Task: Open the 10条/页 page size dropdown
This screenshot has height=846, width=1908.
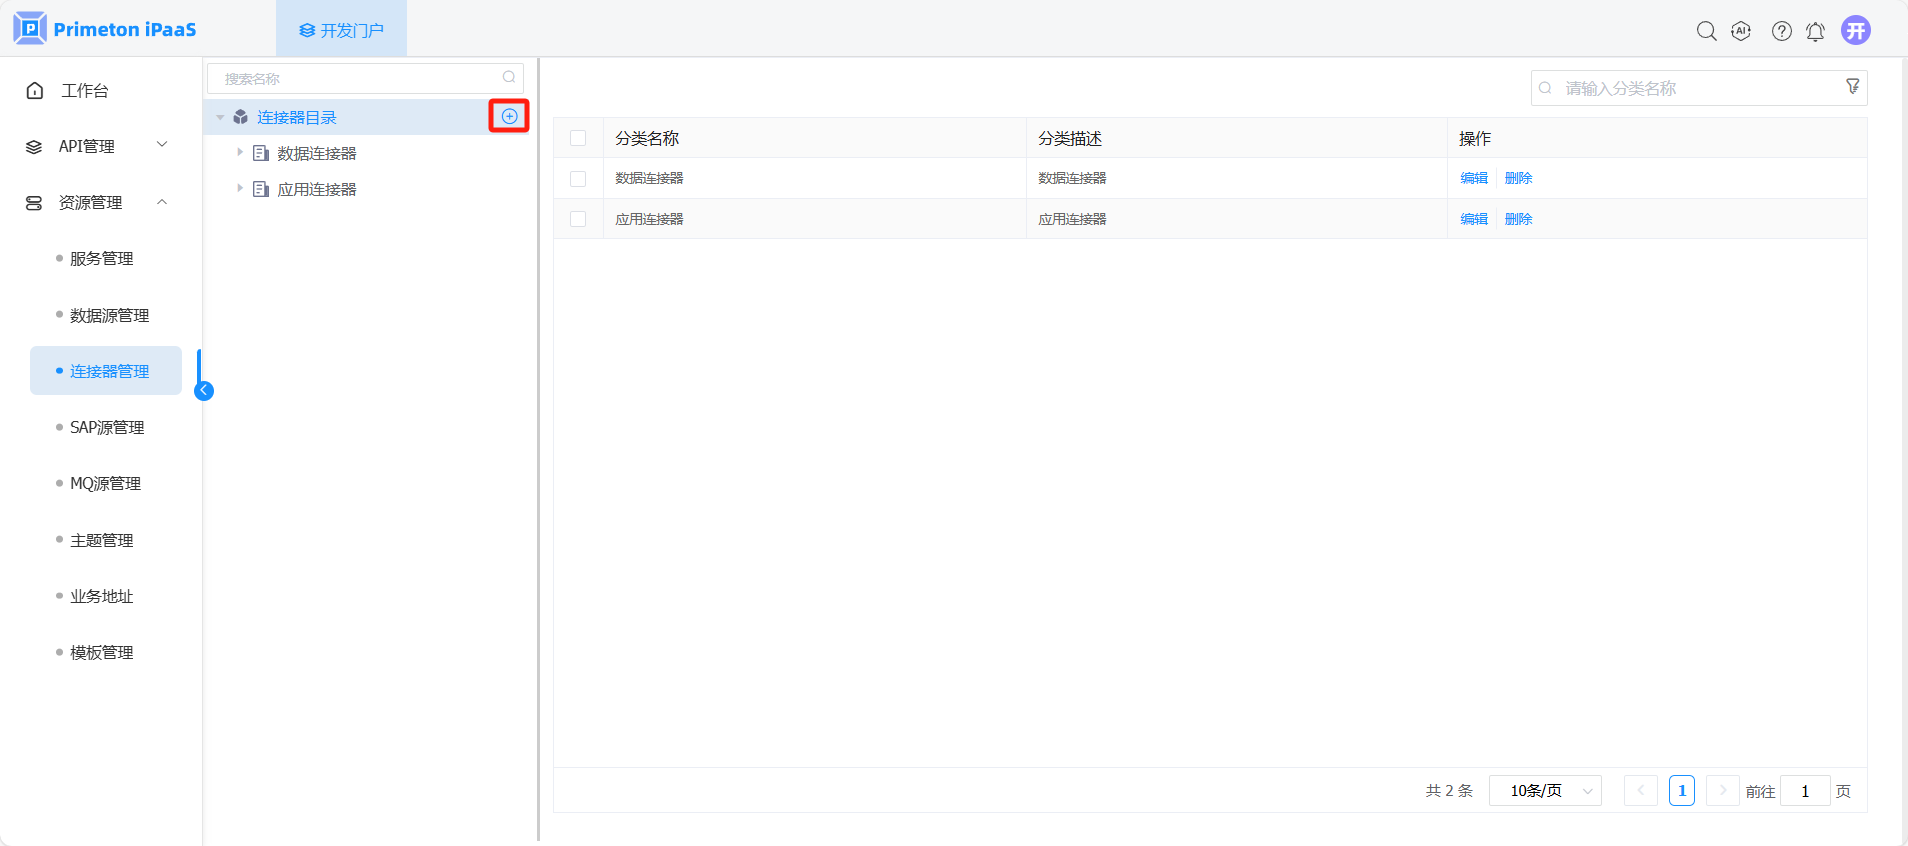Action: click(1544, 791)
